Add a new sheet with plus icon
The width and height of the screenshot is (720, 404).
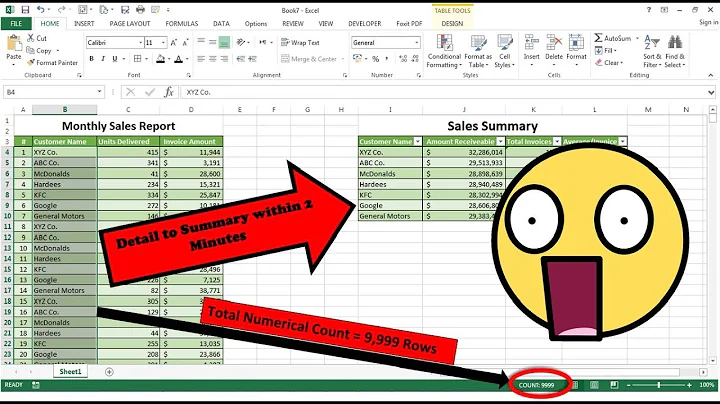point(109,372)
